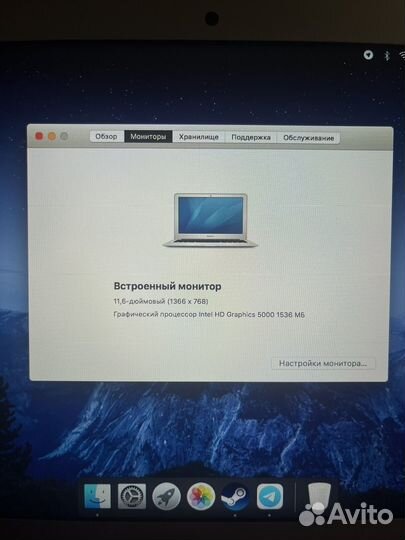Close the system information window
This screenshot has height=540, width=405.
[x=39, y=136]
